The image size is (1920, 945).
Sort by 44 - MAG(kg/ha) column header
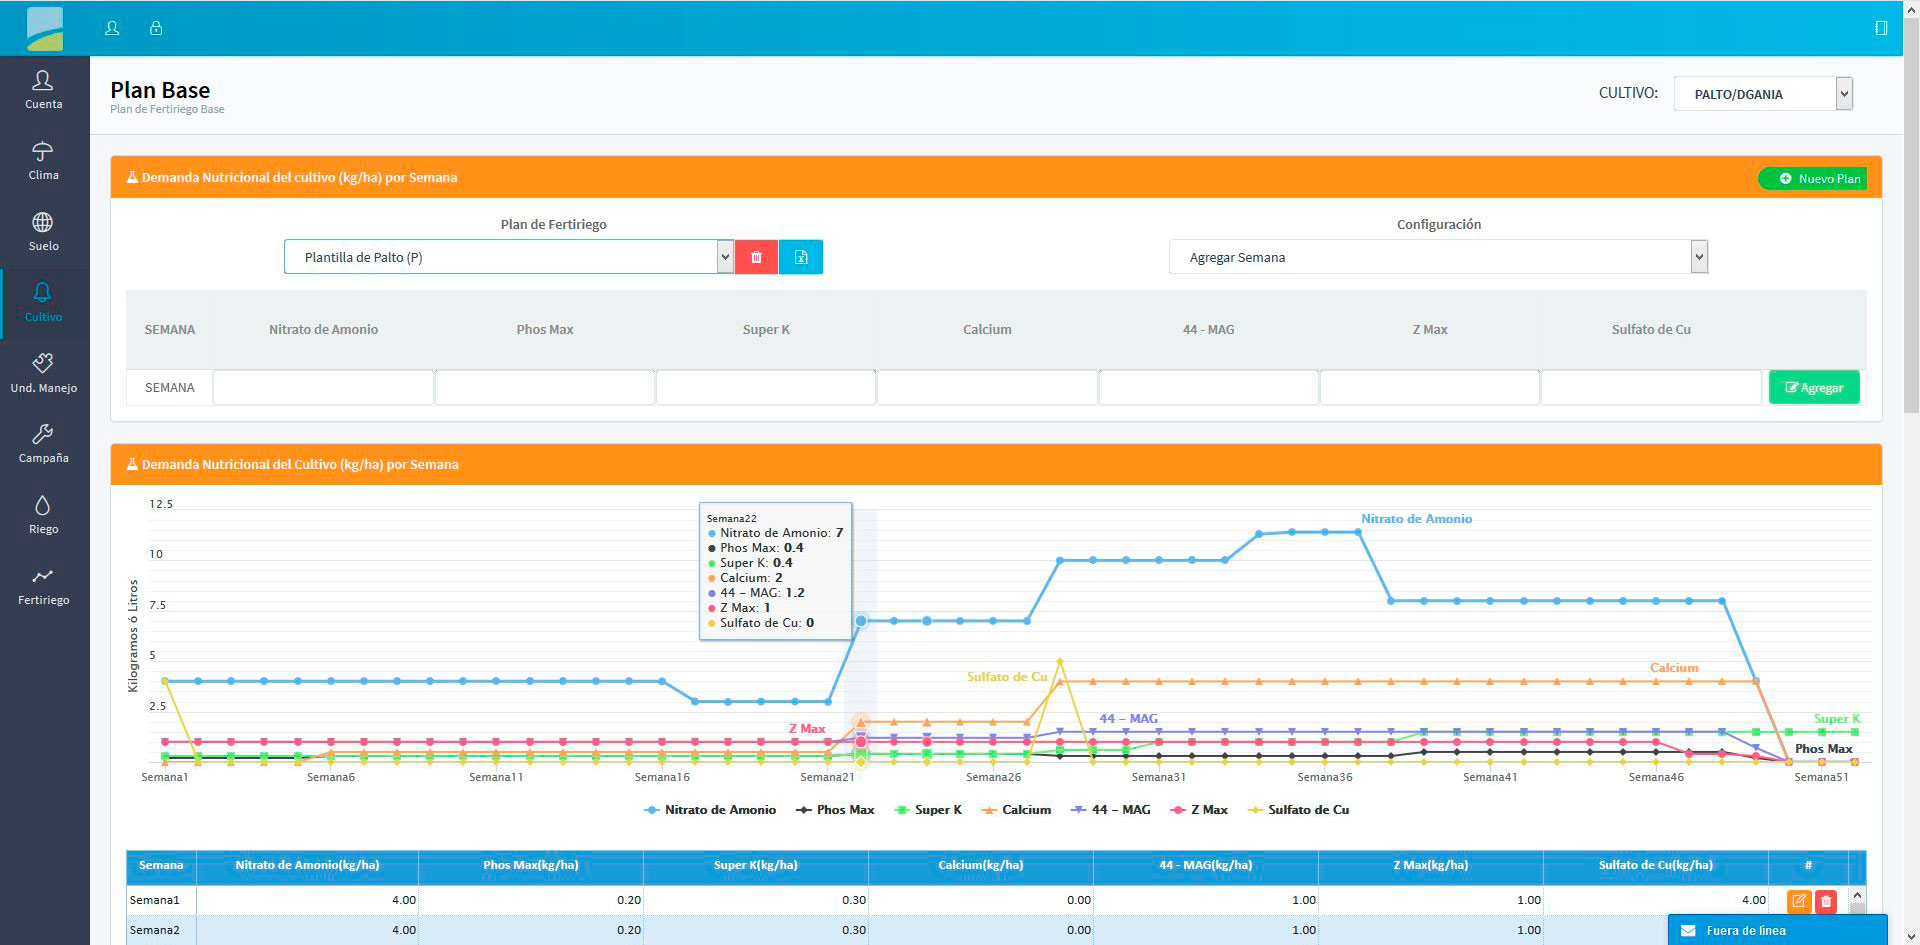coord(1206,866)
